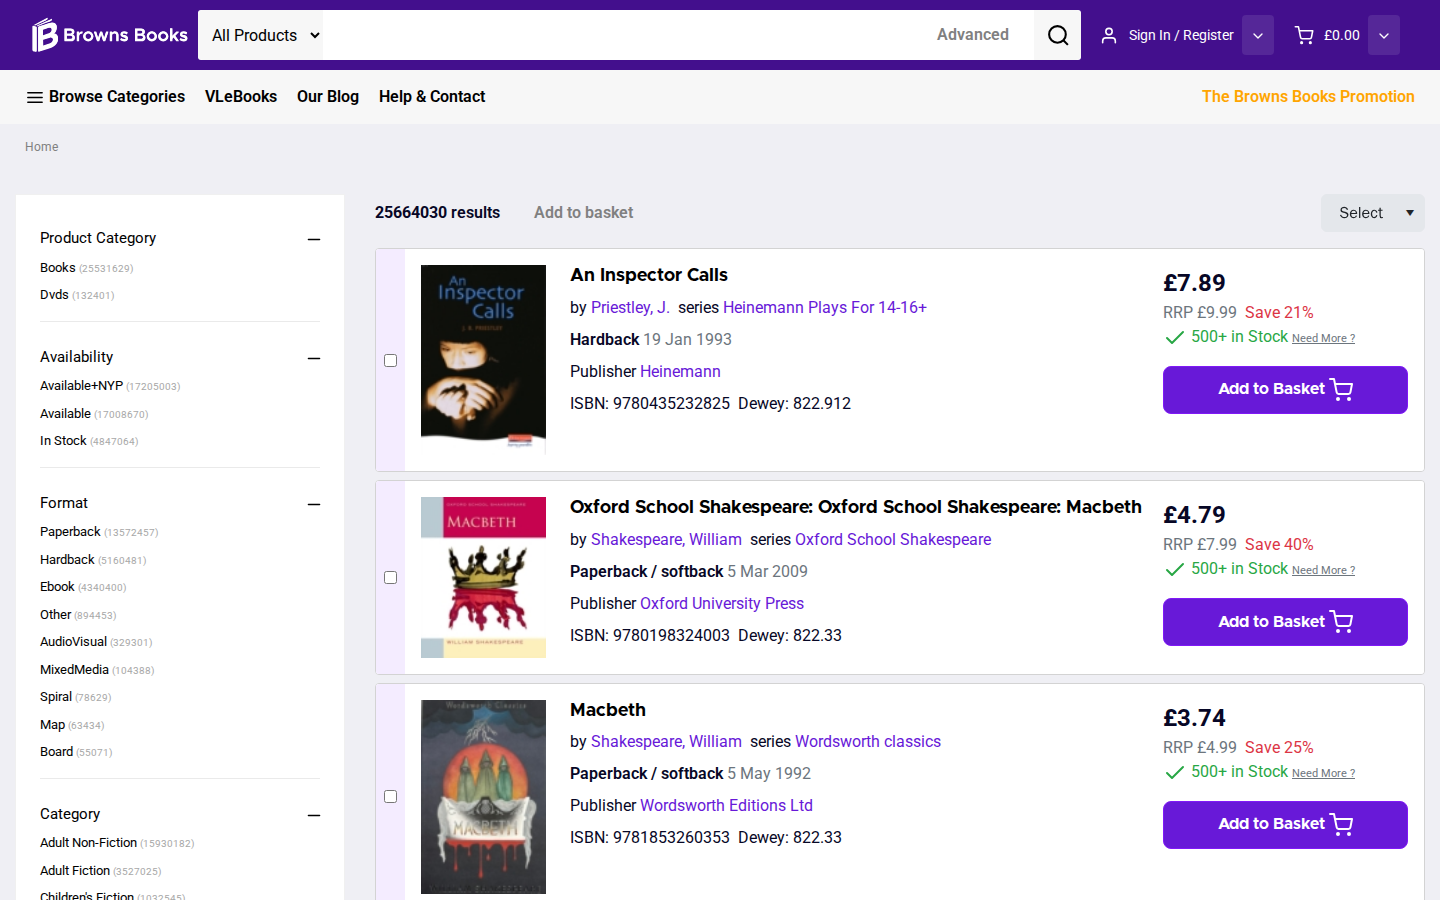This screenshot has width=1440, height=900.
Task: Open the Oxford School Macbeth cover thumbnail
Action: (483, 577)
